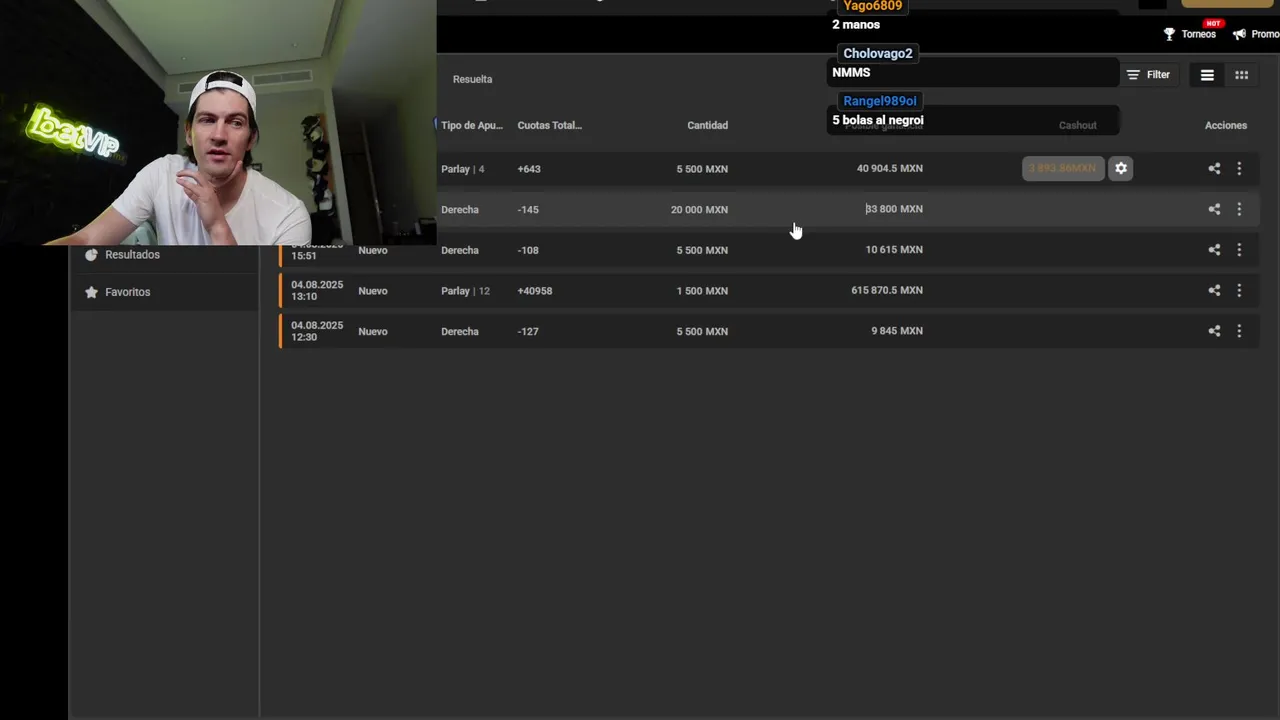This screenshot has height=720, width=1280.
Task: Select the Resuelta tab
Action: (x=472, y=79)
